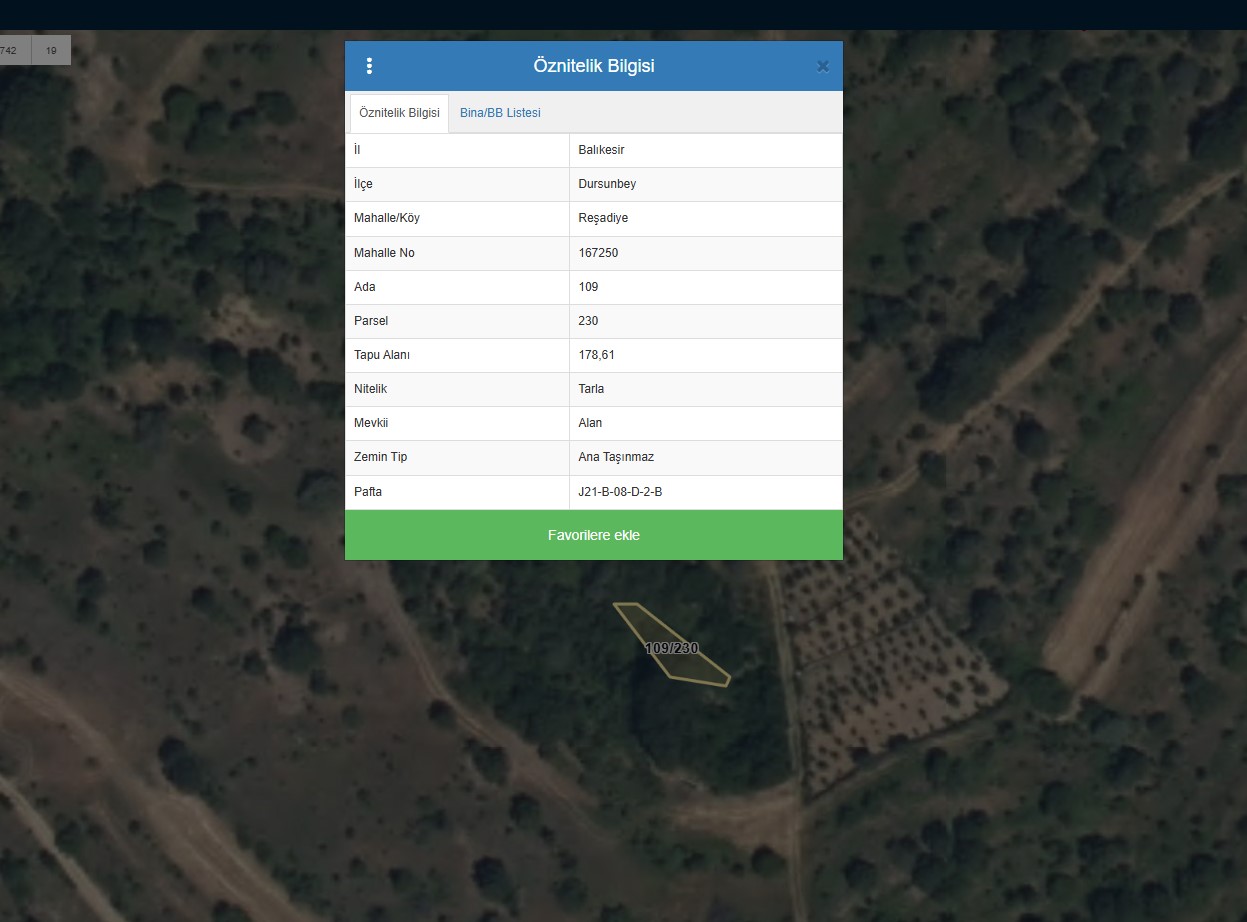Click the 742 box at top-left

tap(12, 50)
